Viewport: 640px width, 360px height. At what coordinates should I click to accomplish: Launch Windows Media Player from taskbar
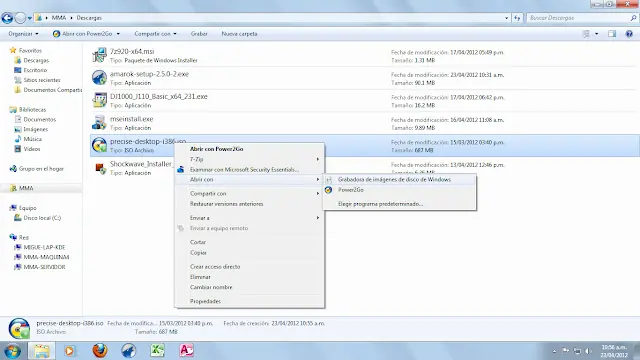click(70, 351)
